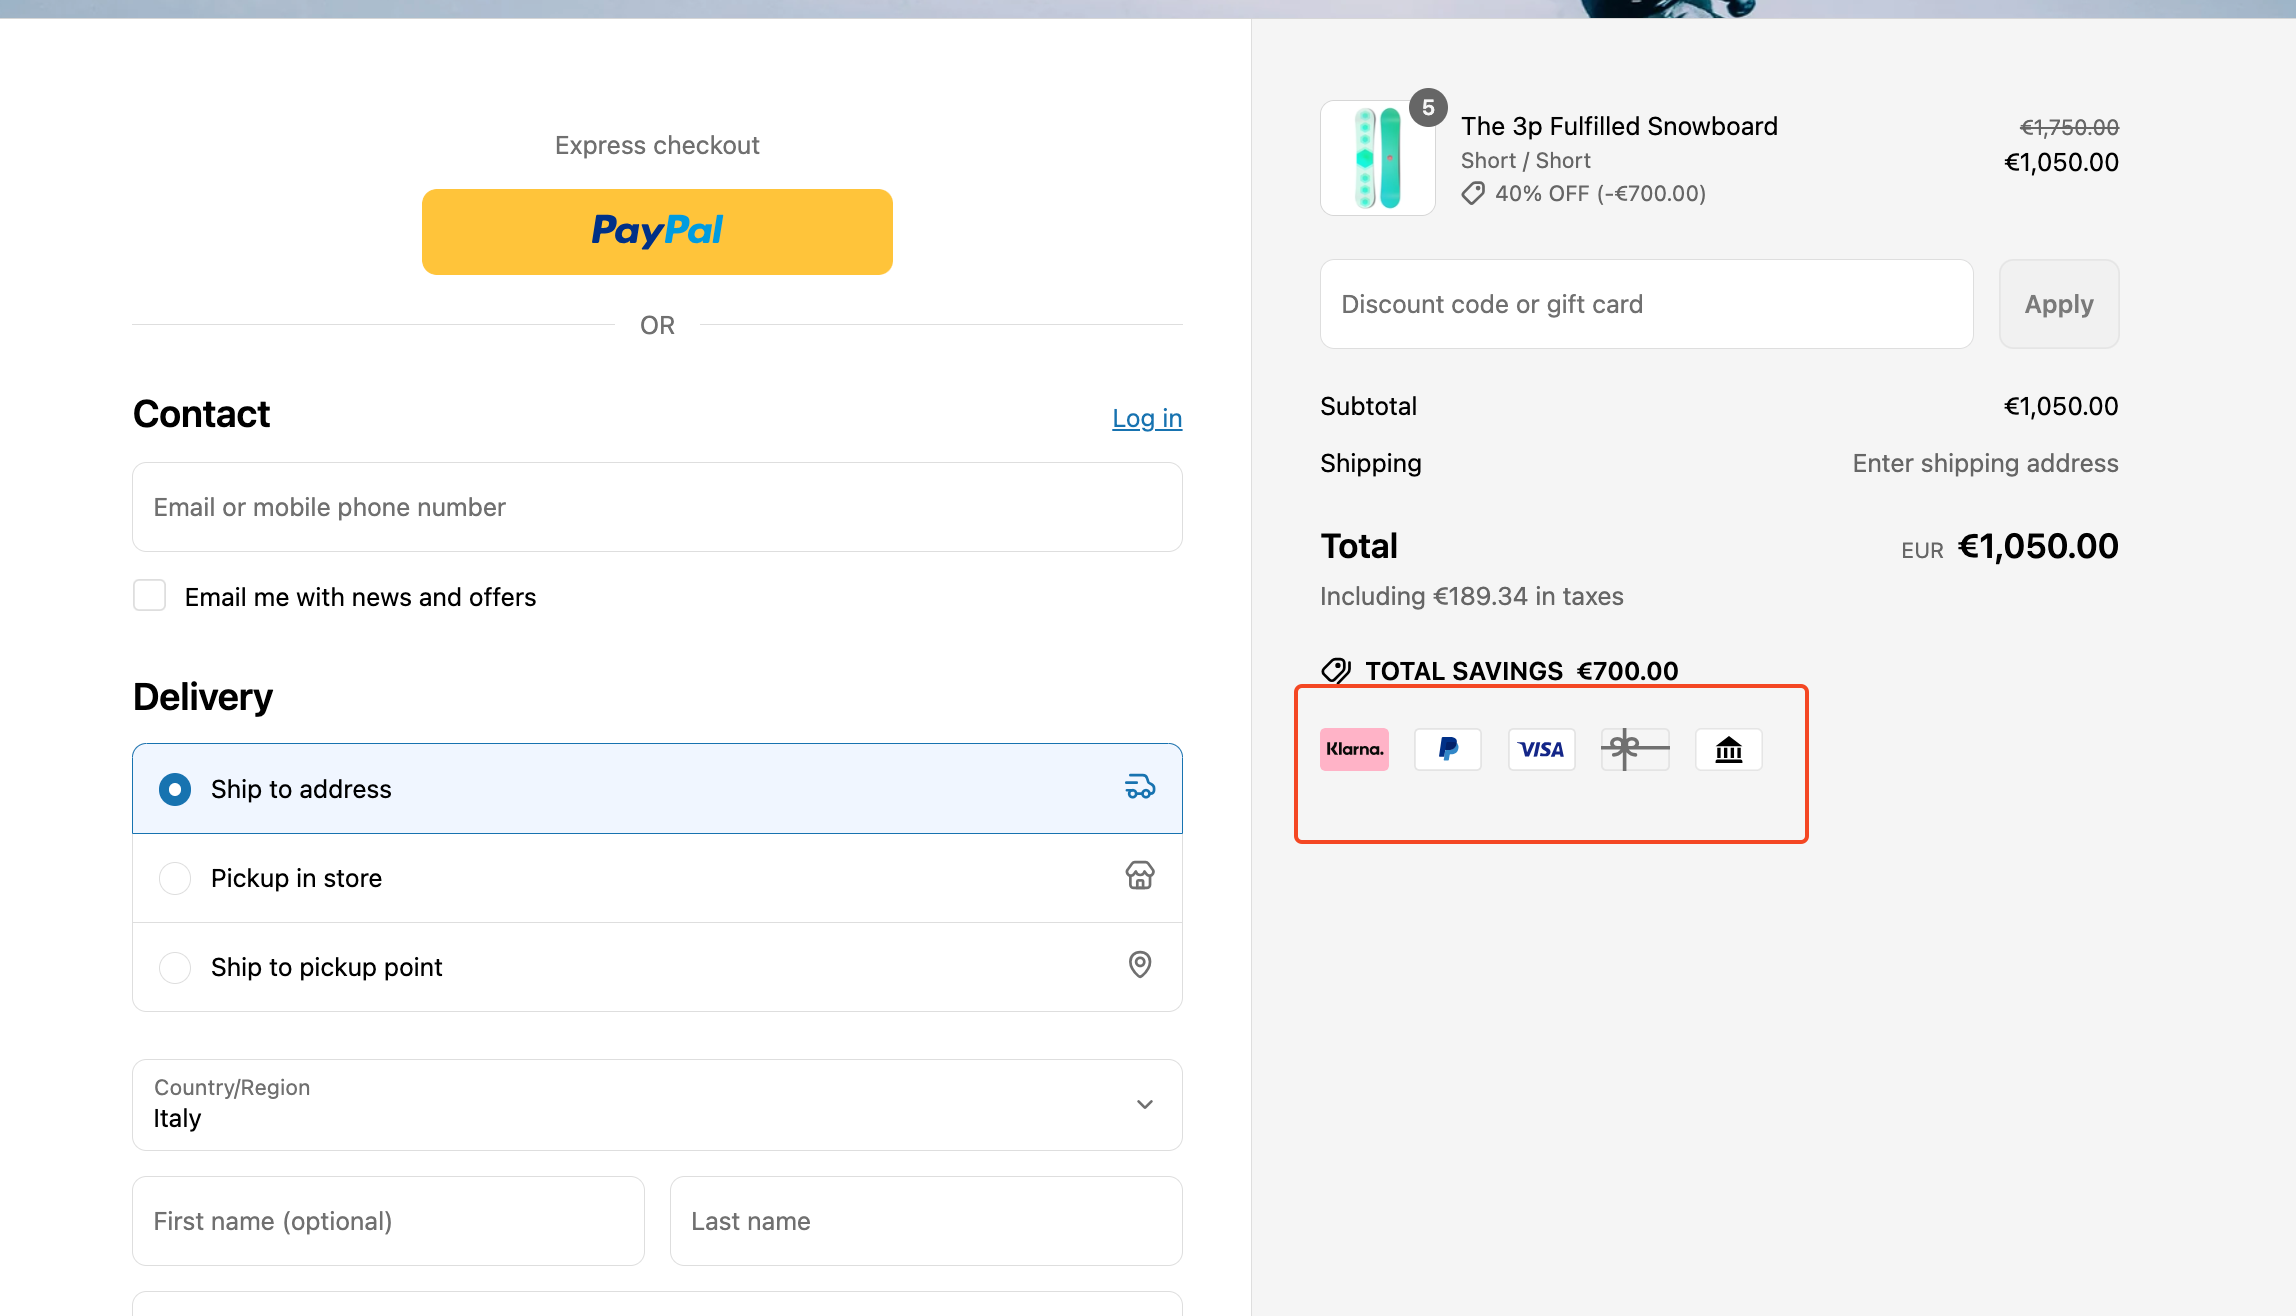2296x1316 pixels.
Task: Click the Short / Short variant text
Action: tap(1525, 160)
